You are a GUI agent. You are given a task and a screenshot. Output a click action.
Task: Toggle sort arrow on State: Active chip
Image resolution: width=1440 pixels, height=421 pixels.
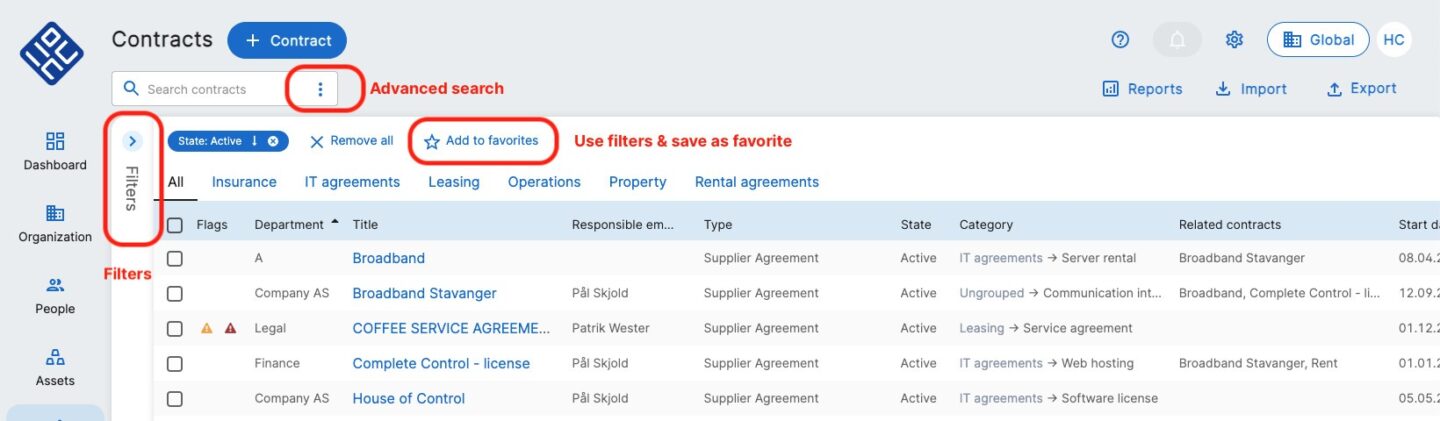point(255,141)
